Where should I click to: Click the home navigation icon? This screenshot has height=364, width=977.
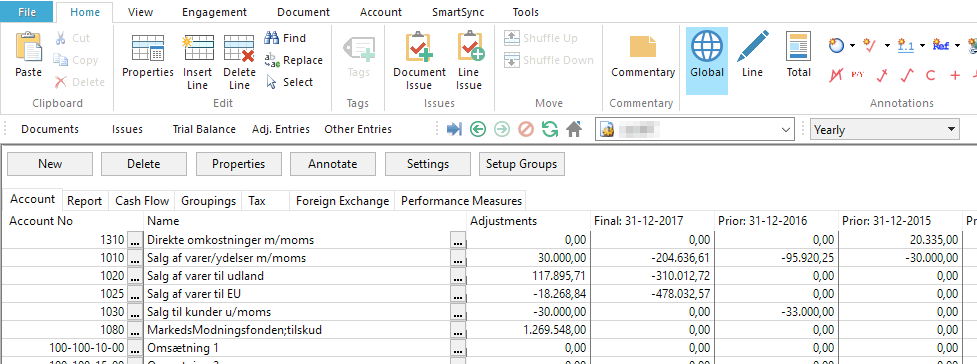click(574, 130)
